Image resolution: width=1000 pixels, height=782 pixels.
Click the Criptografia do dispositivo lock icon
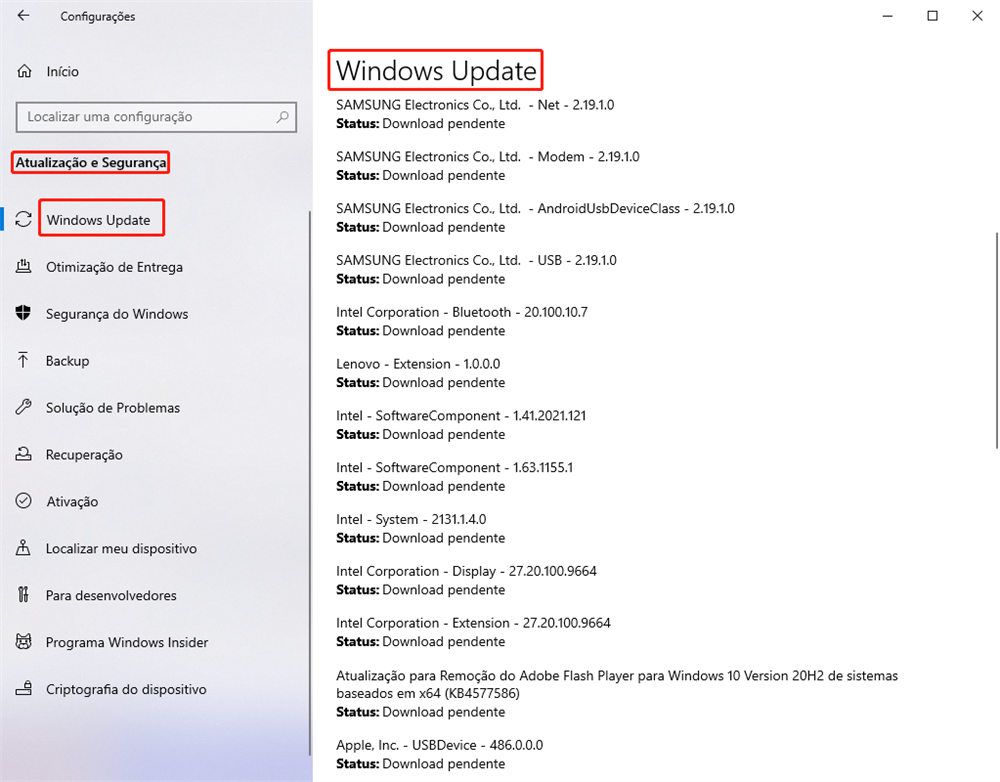pos(24,688)
